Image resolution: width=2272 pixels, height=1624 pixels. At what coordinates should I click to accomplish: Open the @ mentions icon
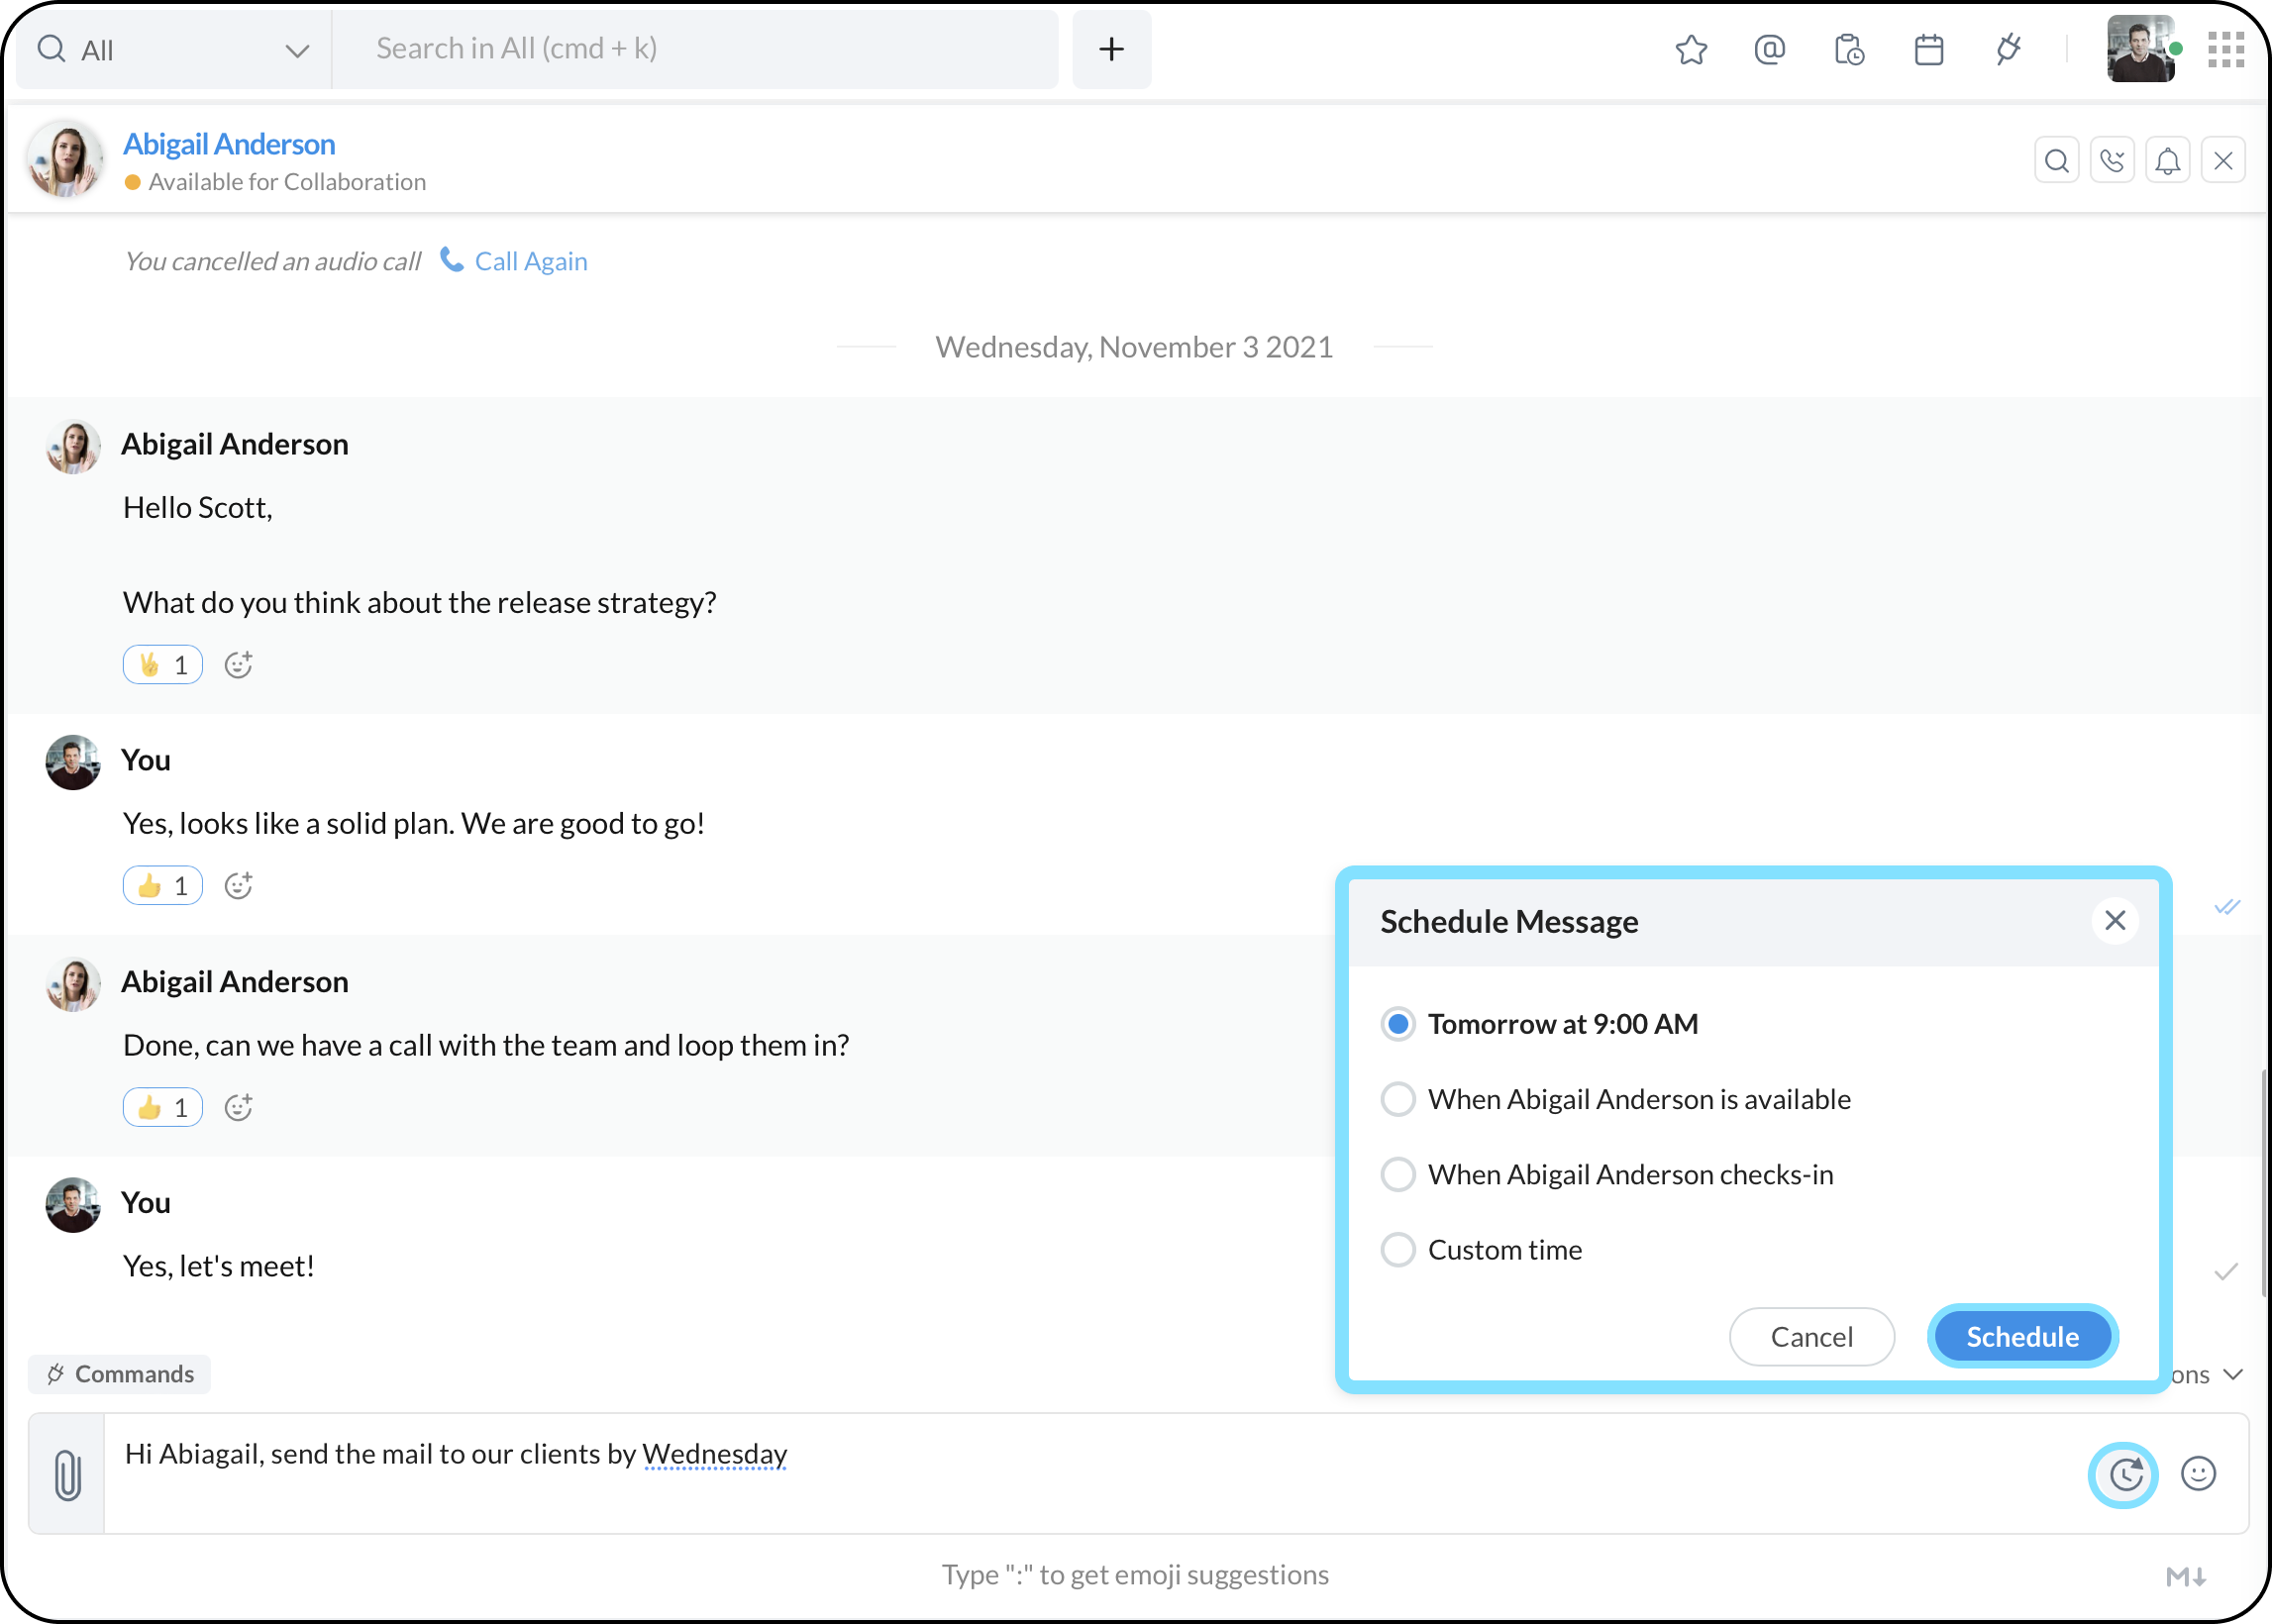(x=1769, y=49)
